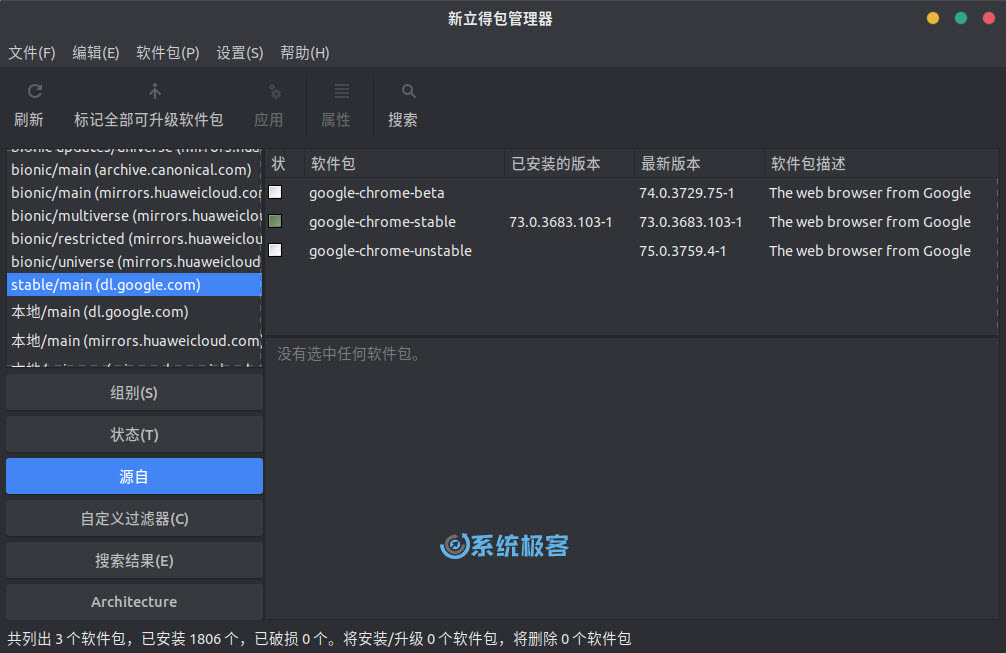Select the bionic/restricted origin entry
Viewport: 1006px width, 653px height.
(133, 239)
